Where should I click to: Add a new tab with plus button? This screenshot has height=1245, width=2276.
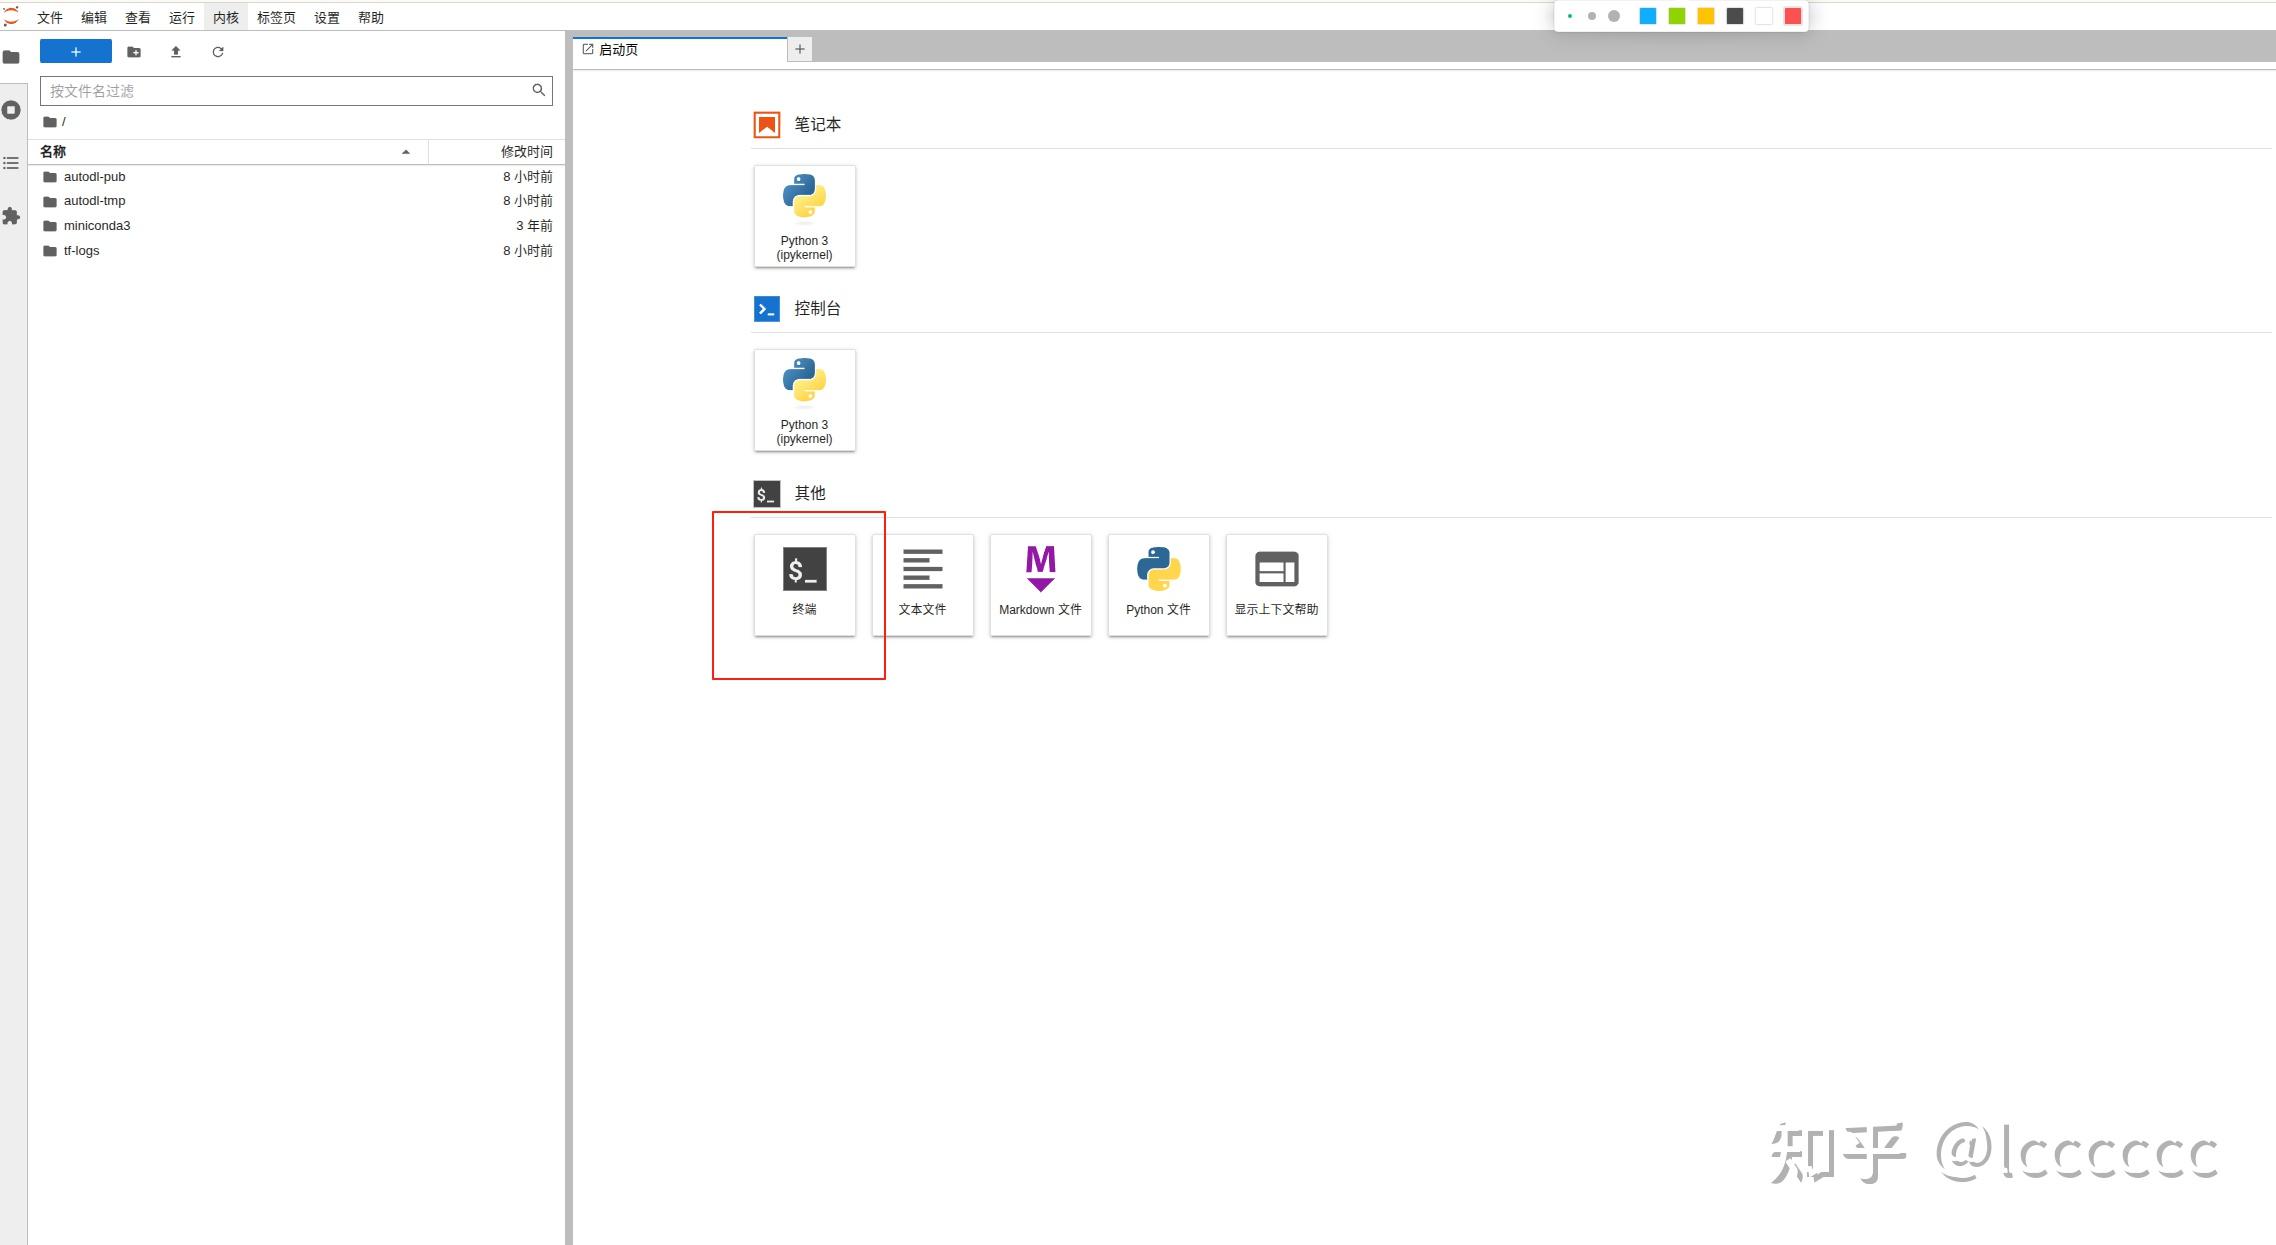(799, 49)
